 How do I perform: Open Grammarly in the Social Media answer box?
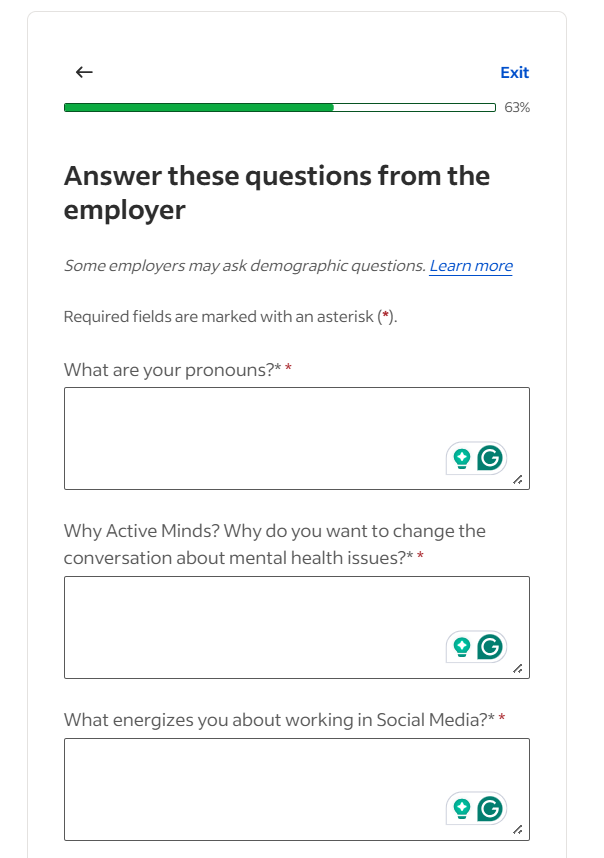click(489, 808)
